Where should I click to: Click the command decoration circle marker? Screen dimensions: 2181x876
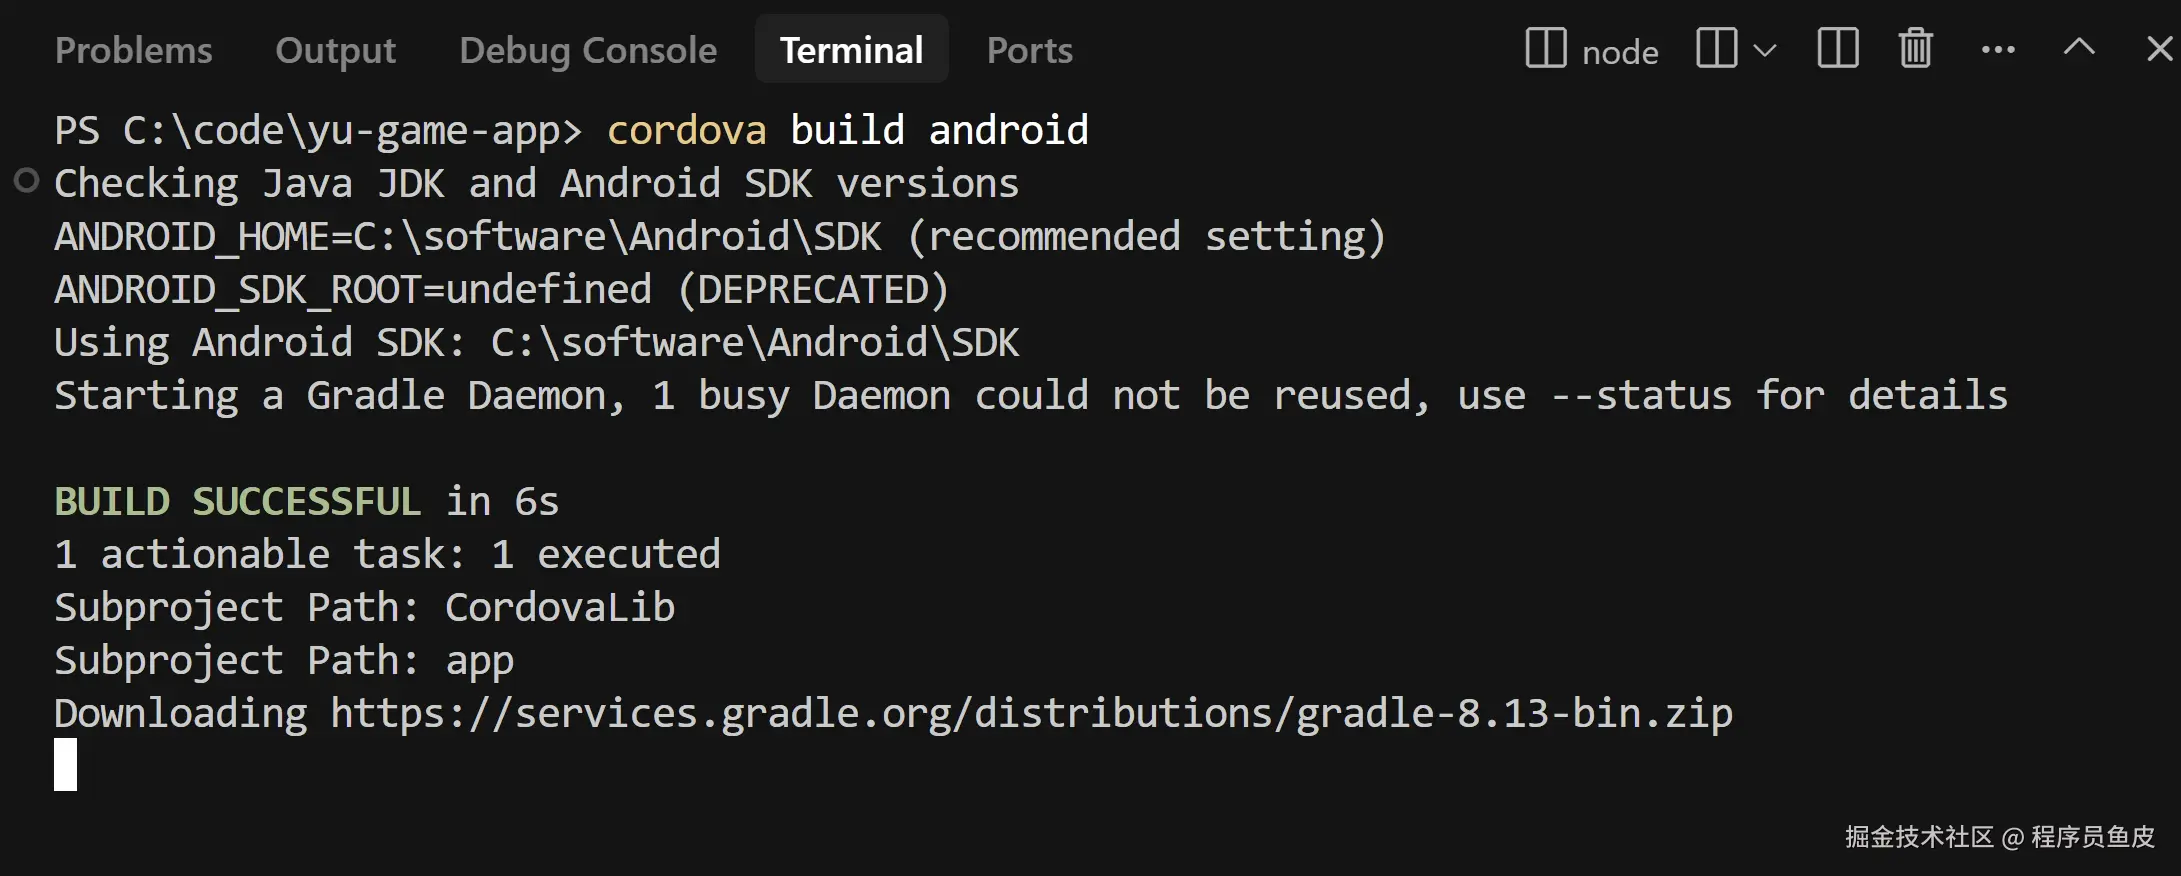click(x=27, y=181)
